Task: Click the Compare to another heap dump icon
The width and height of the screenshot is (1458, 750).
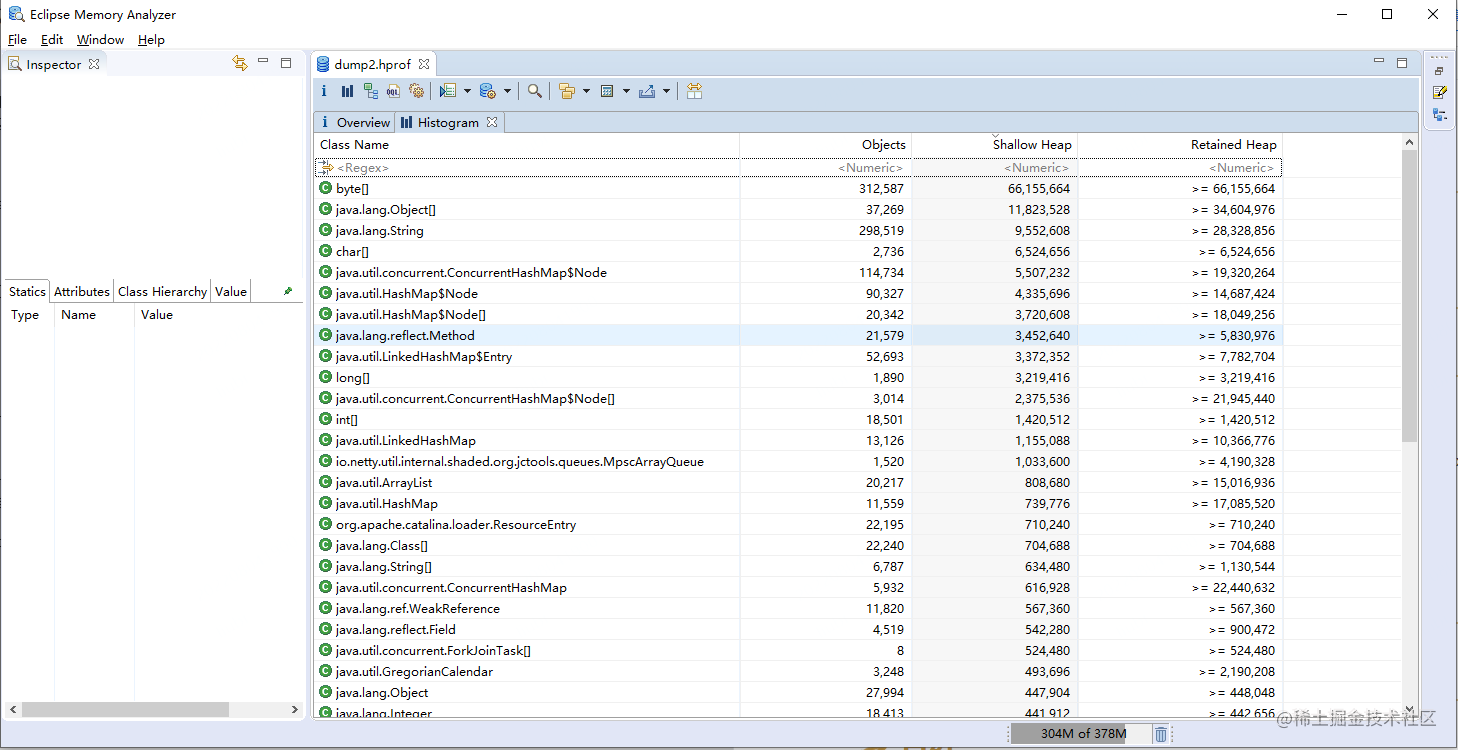Action: point(695,91)
